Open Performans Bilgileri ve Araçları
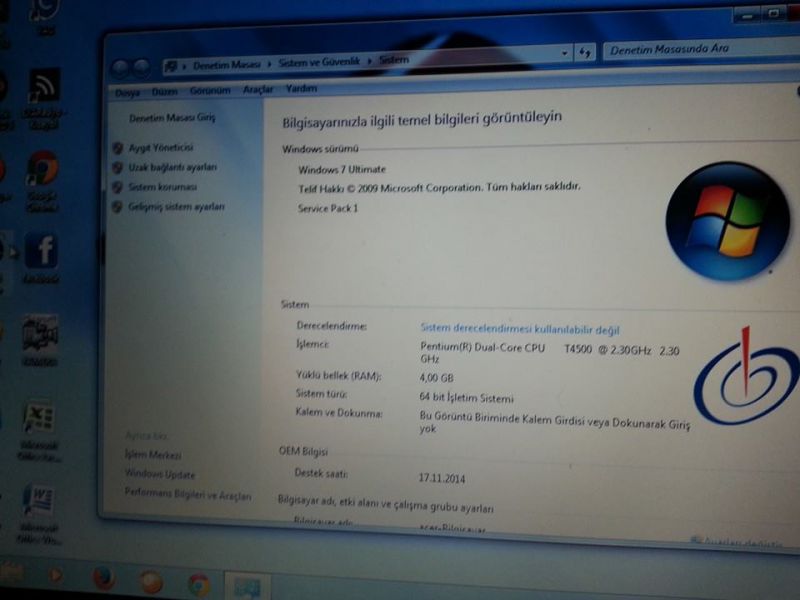 (x=188, y=494)
